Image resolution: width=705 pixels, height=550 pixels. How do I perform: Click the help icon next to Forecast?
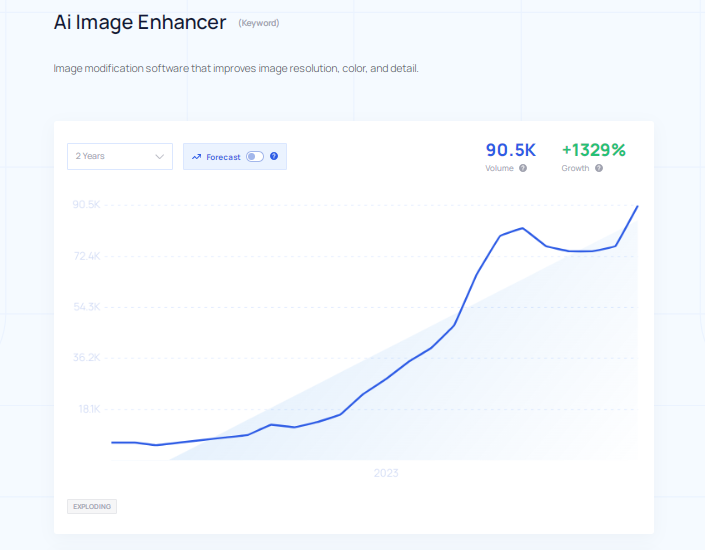click(x=274, y=157)
